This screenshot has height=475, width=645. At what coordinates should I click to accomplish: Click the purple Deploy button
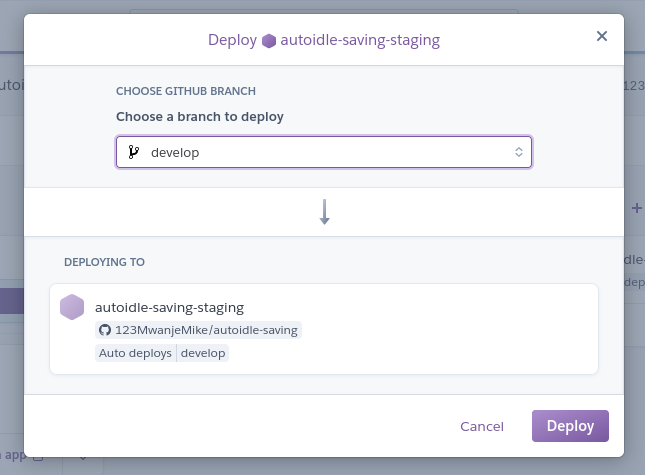[570, 426]
